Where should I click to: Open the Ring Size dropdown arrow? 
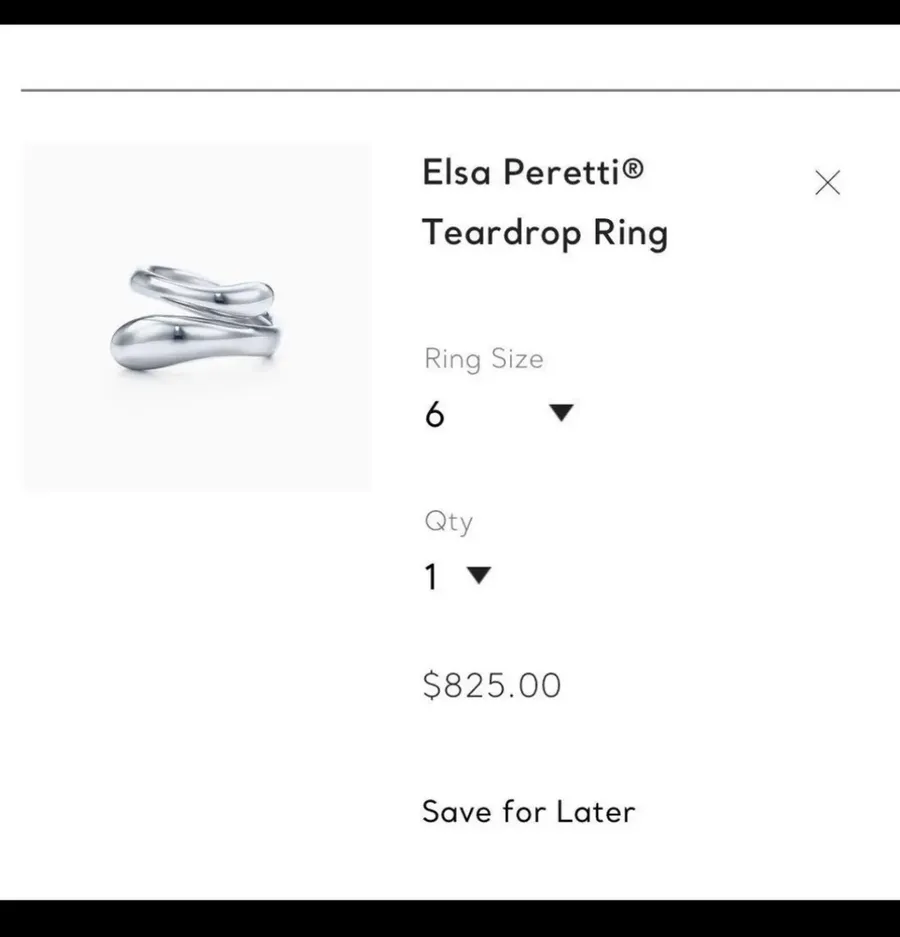561,412
